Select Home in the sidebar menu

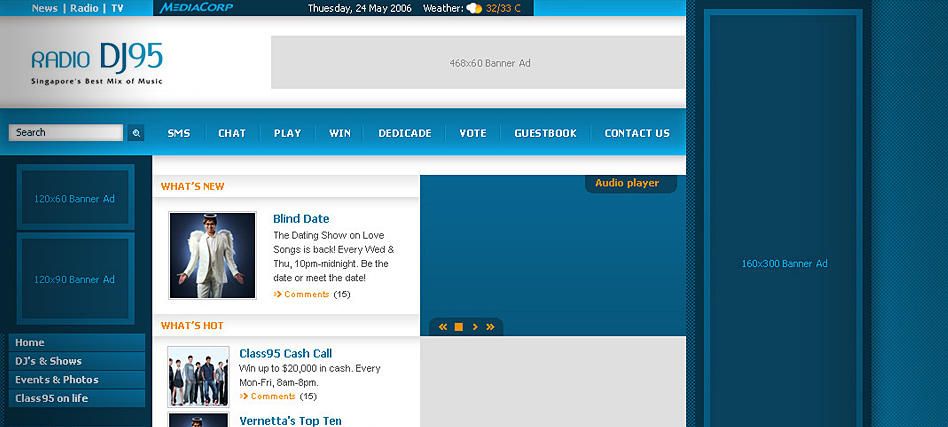tap(77, 342)
